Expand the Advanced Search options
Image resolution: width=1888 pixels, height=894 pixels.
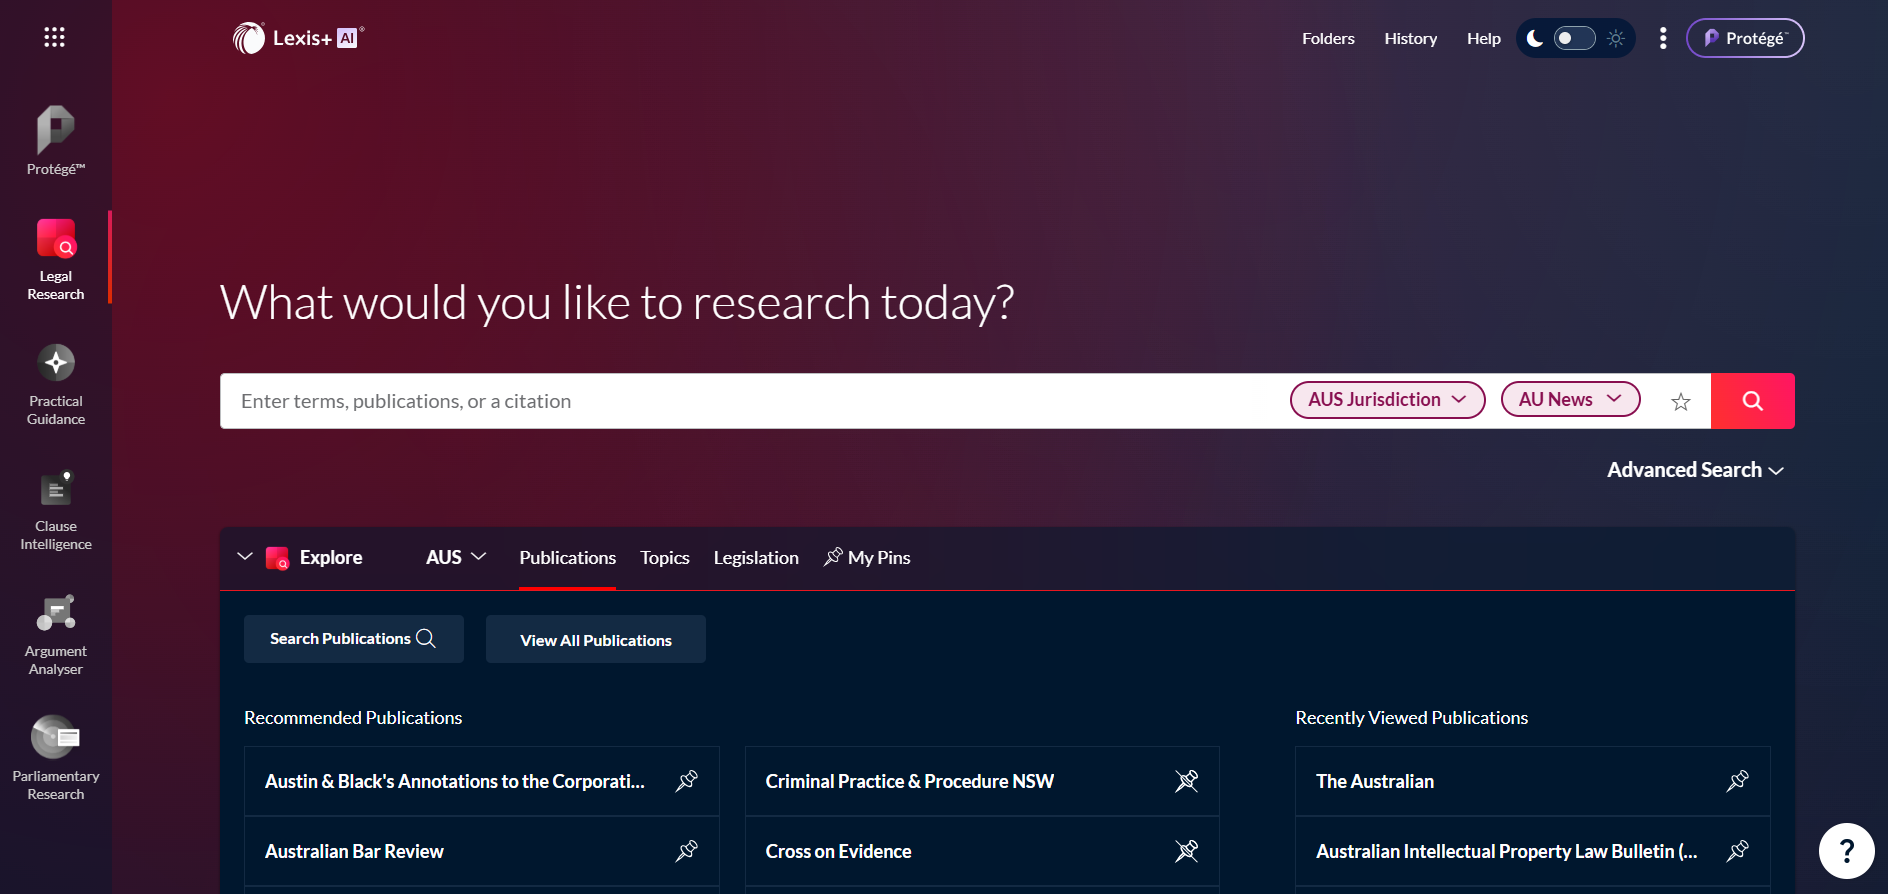(x=1695, y=470)
